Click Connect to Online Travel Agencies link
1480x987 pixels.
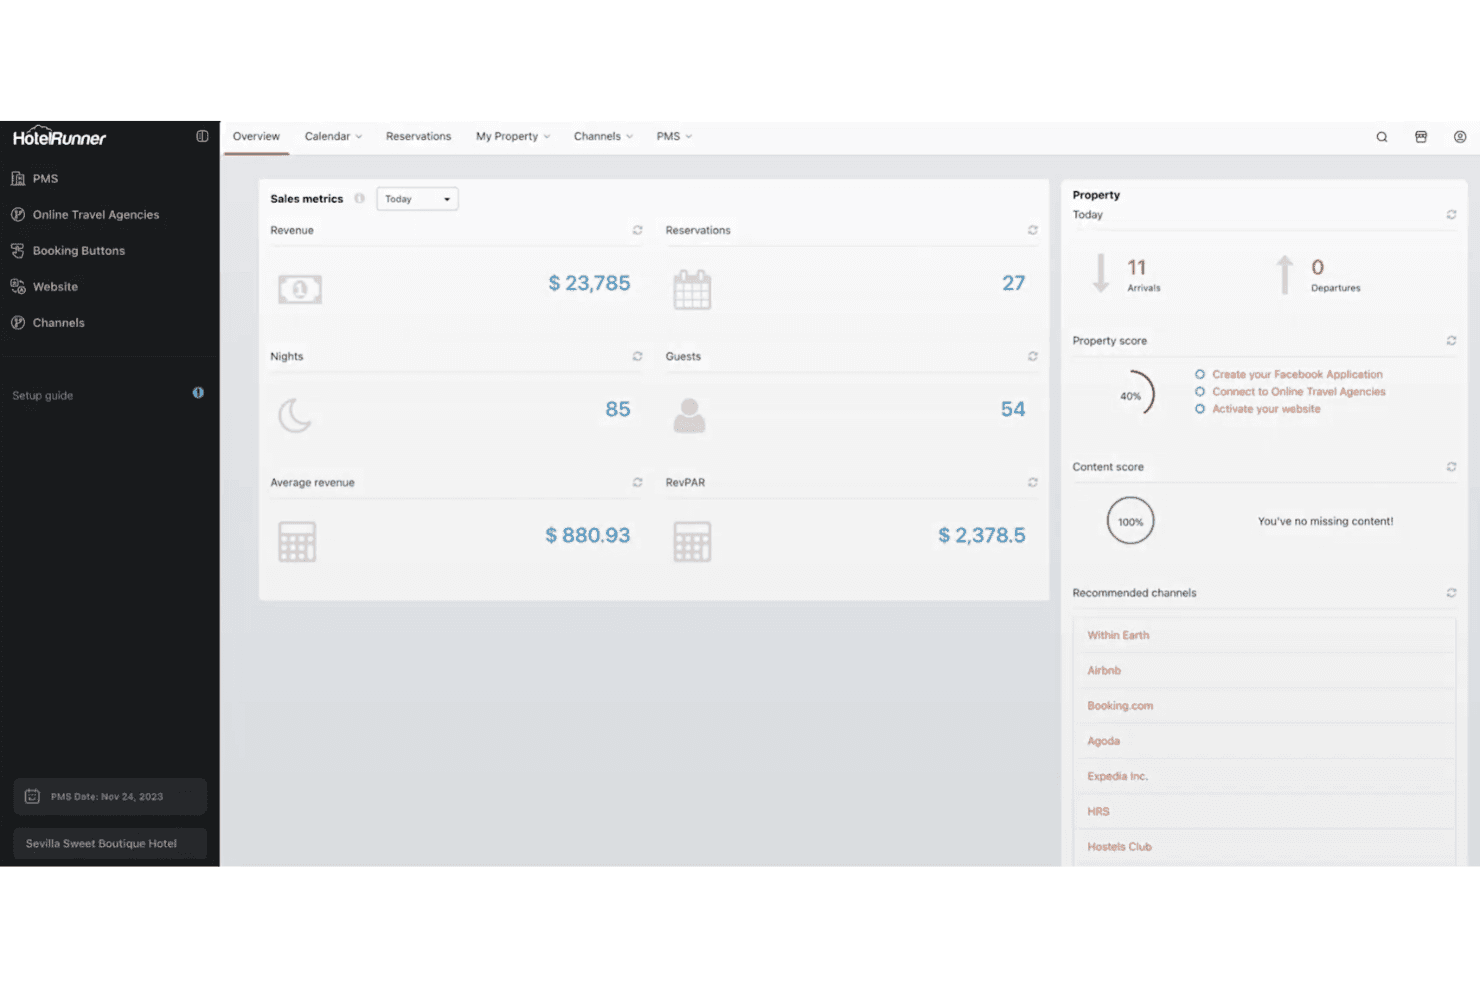click(x=1299, y=391)
